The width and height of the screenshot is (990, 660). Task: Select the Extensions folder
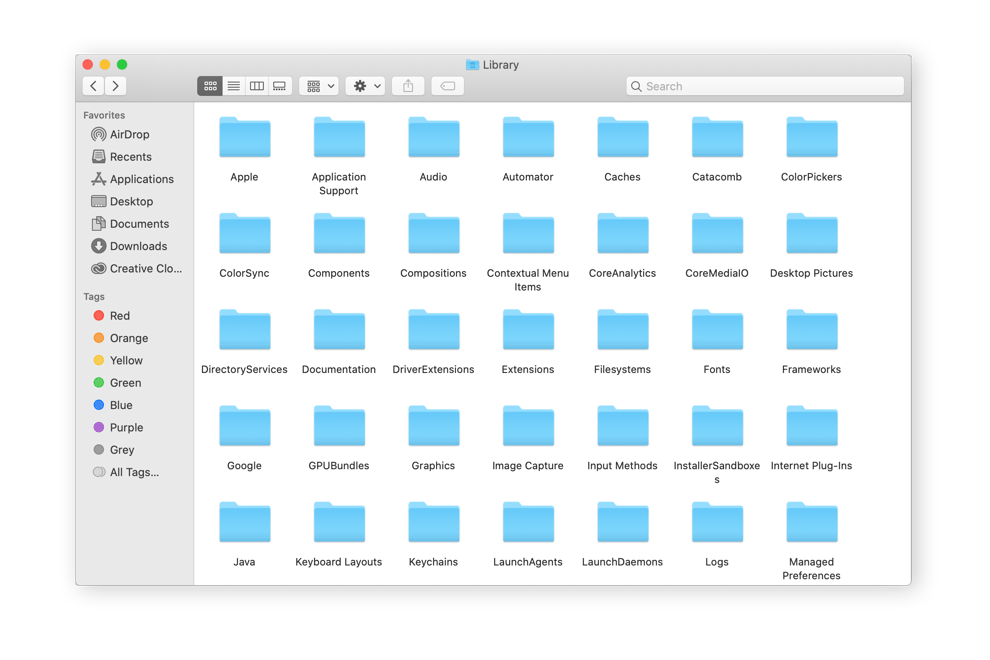click(528, 342)
